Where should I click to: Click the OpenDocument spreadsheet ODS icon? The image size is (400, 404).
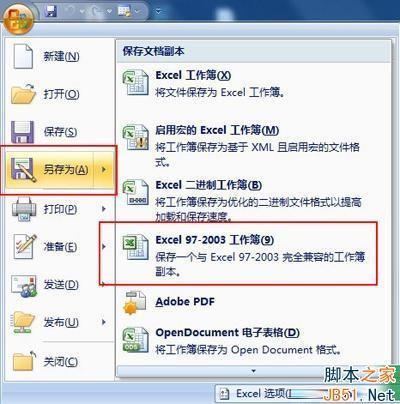[x=136, y=339]
